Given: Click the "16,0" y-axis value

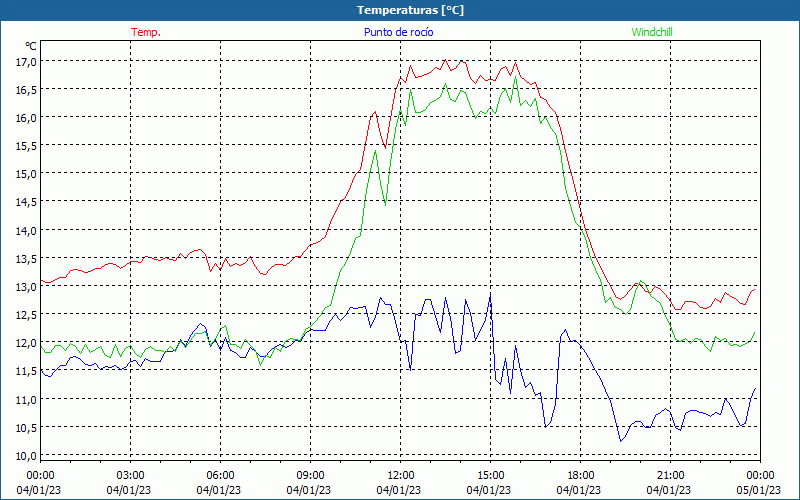Looking at the screenshot, I should click(x=27, y=118).
